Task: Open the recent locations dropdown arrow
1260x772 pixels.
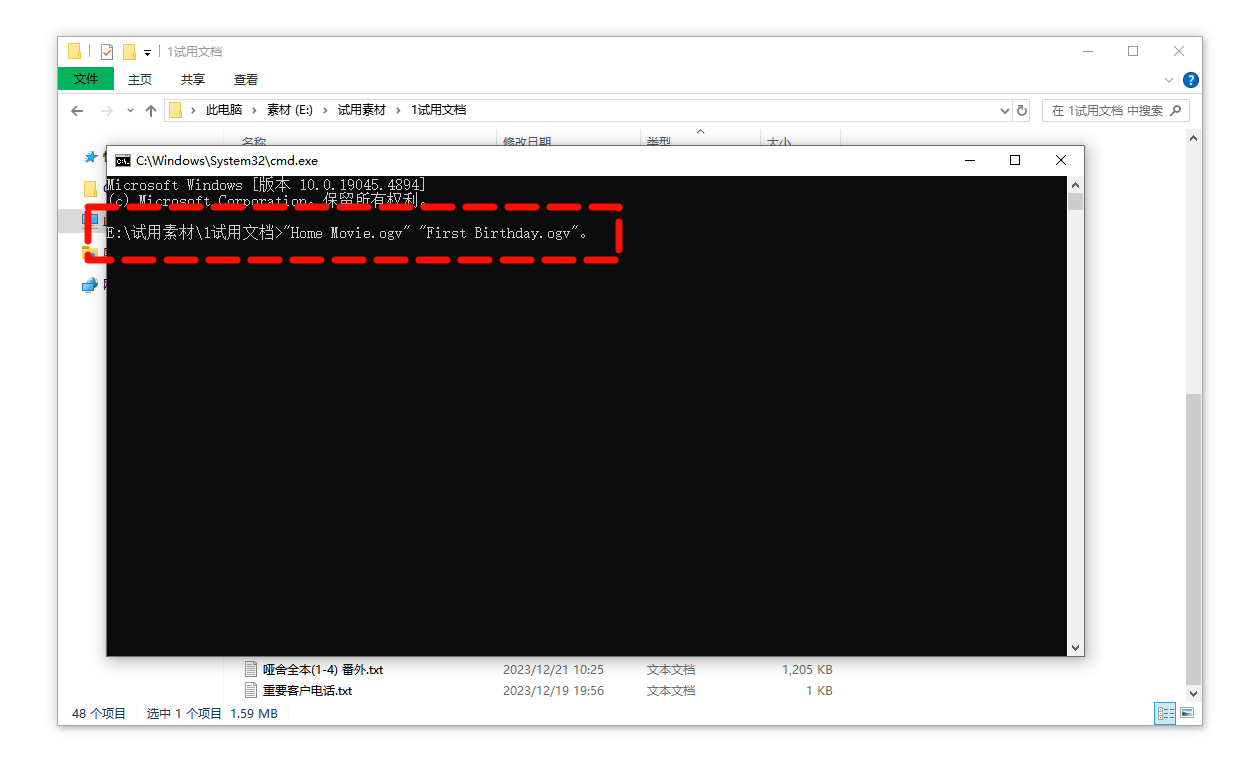Action: click(x=130, y=111)
